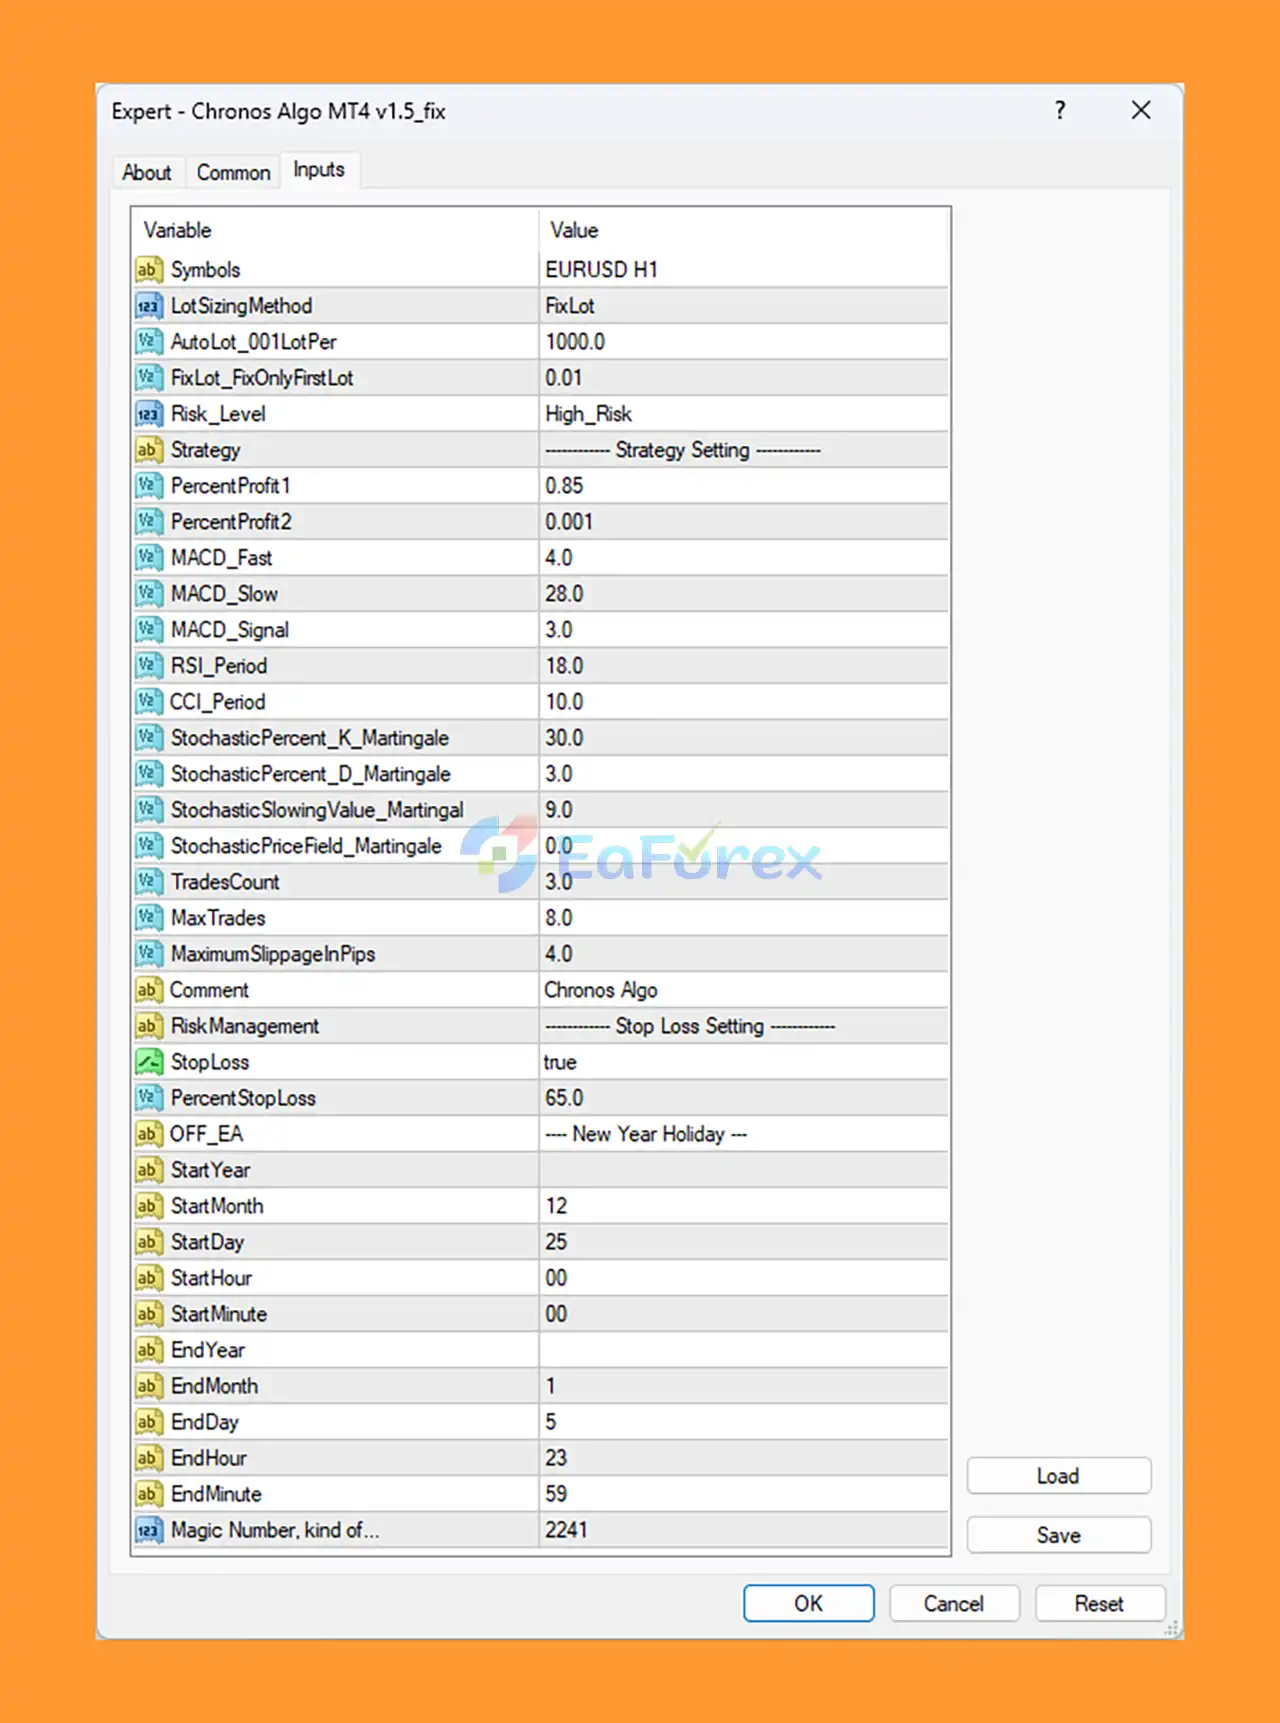This screenshot has width=1280, height=1723.
Task: Click the string icon beside Strategy
Action: tap(148, 450)
